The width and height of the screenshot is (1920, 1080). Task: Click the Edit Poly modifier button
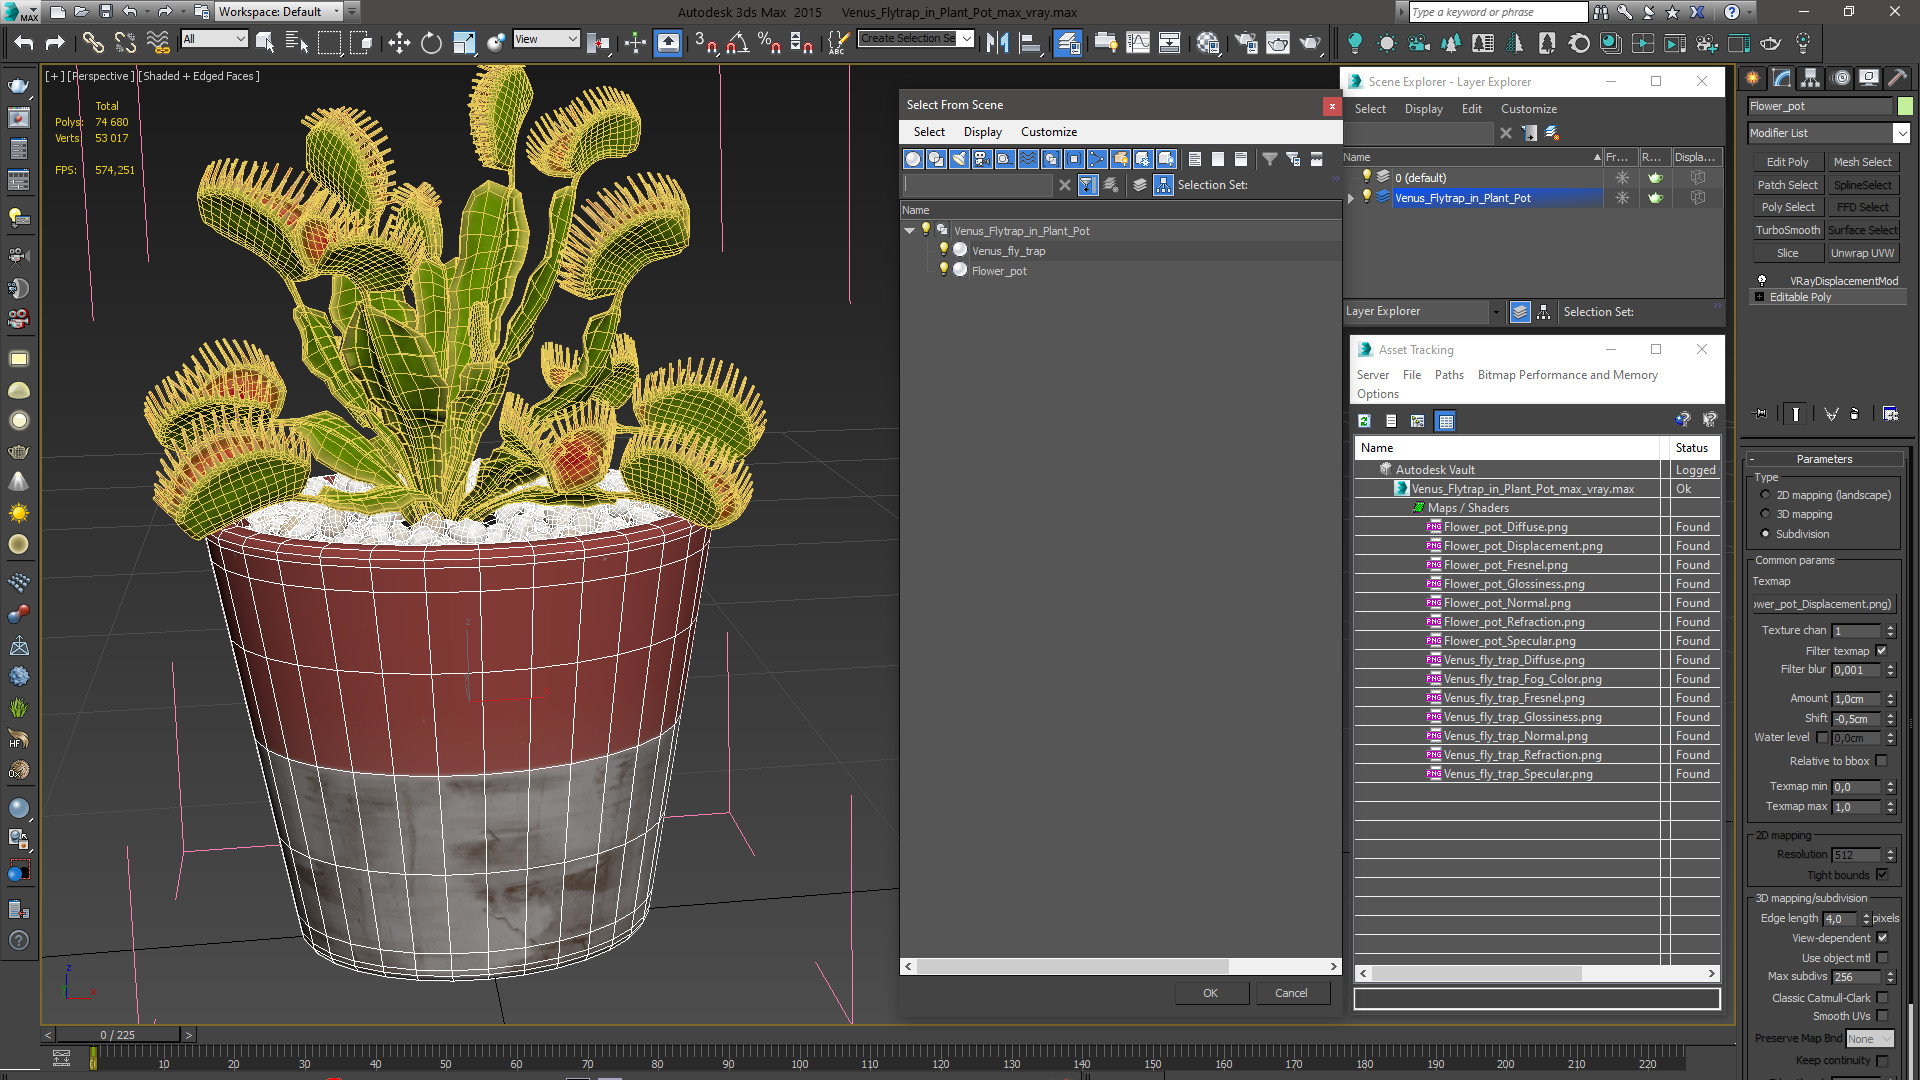[1787, 162]
